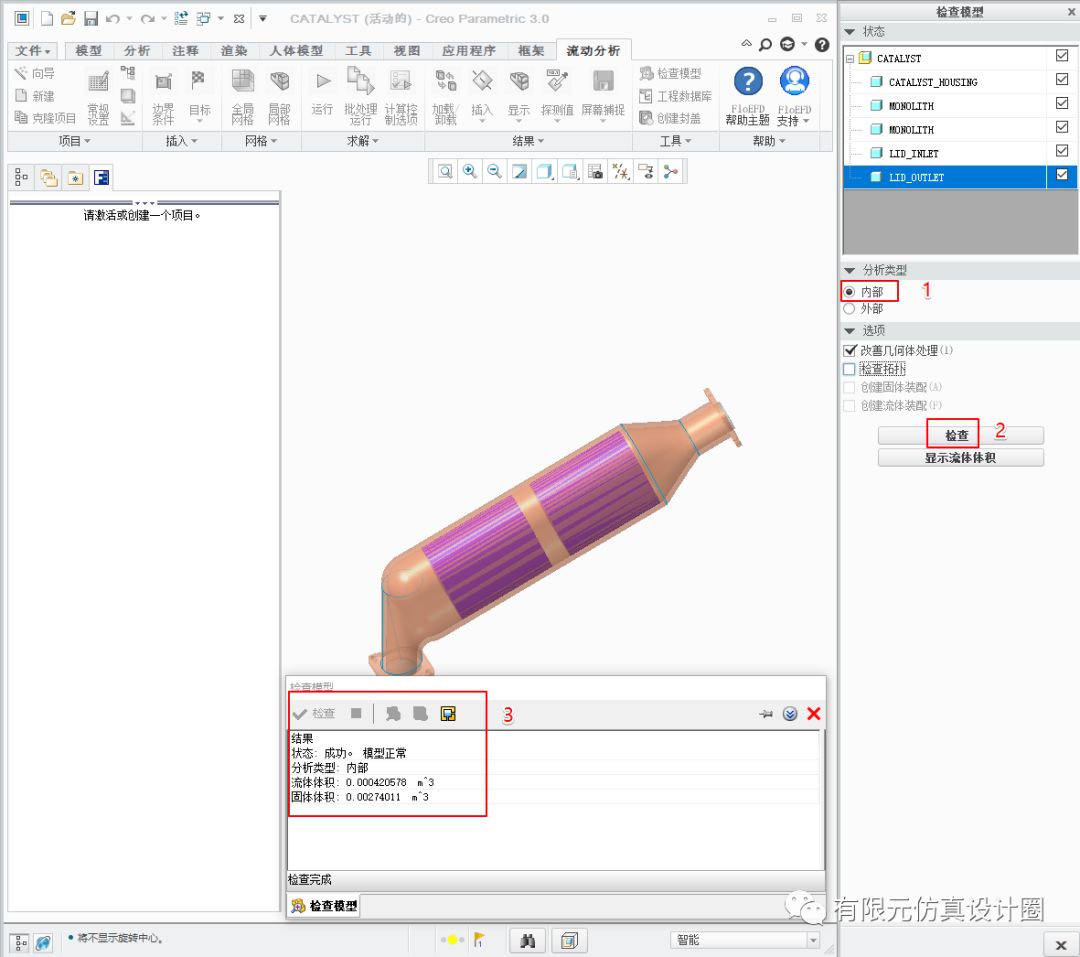The image size is (1080, 957).
Task: Select CATALYST_HOUSING in component tree
Action: click(932, 82)
